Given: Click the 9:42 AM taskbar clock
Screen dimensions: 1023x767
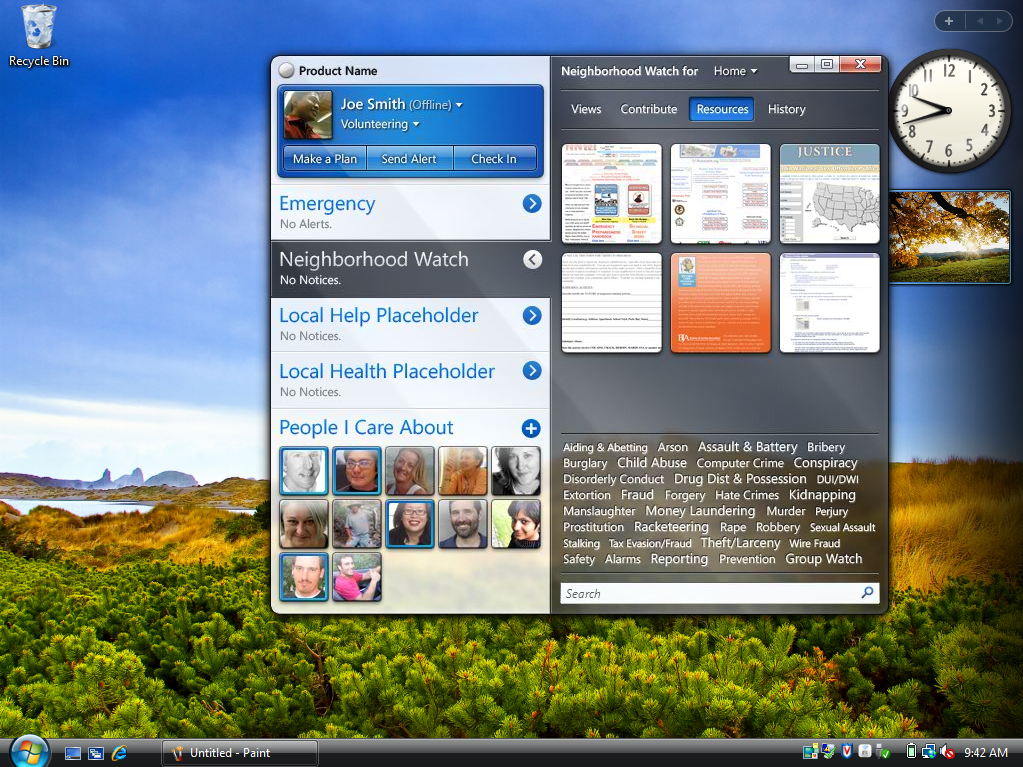Looking at the screenshot, I should 985,753.
